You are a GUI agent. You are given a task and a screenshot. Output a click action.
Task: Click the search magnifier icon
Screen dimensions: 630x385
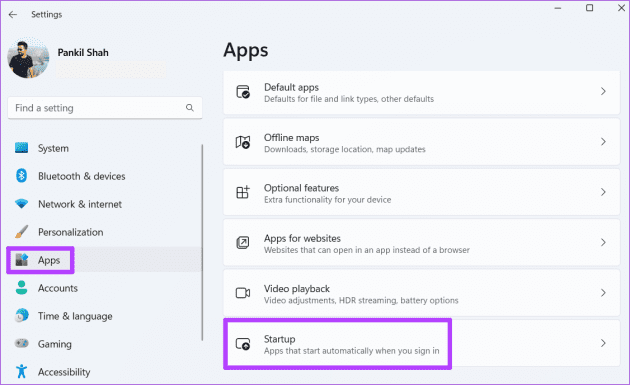190,108
